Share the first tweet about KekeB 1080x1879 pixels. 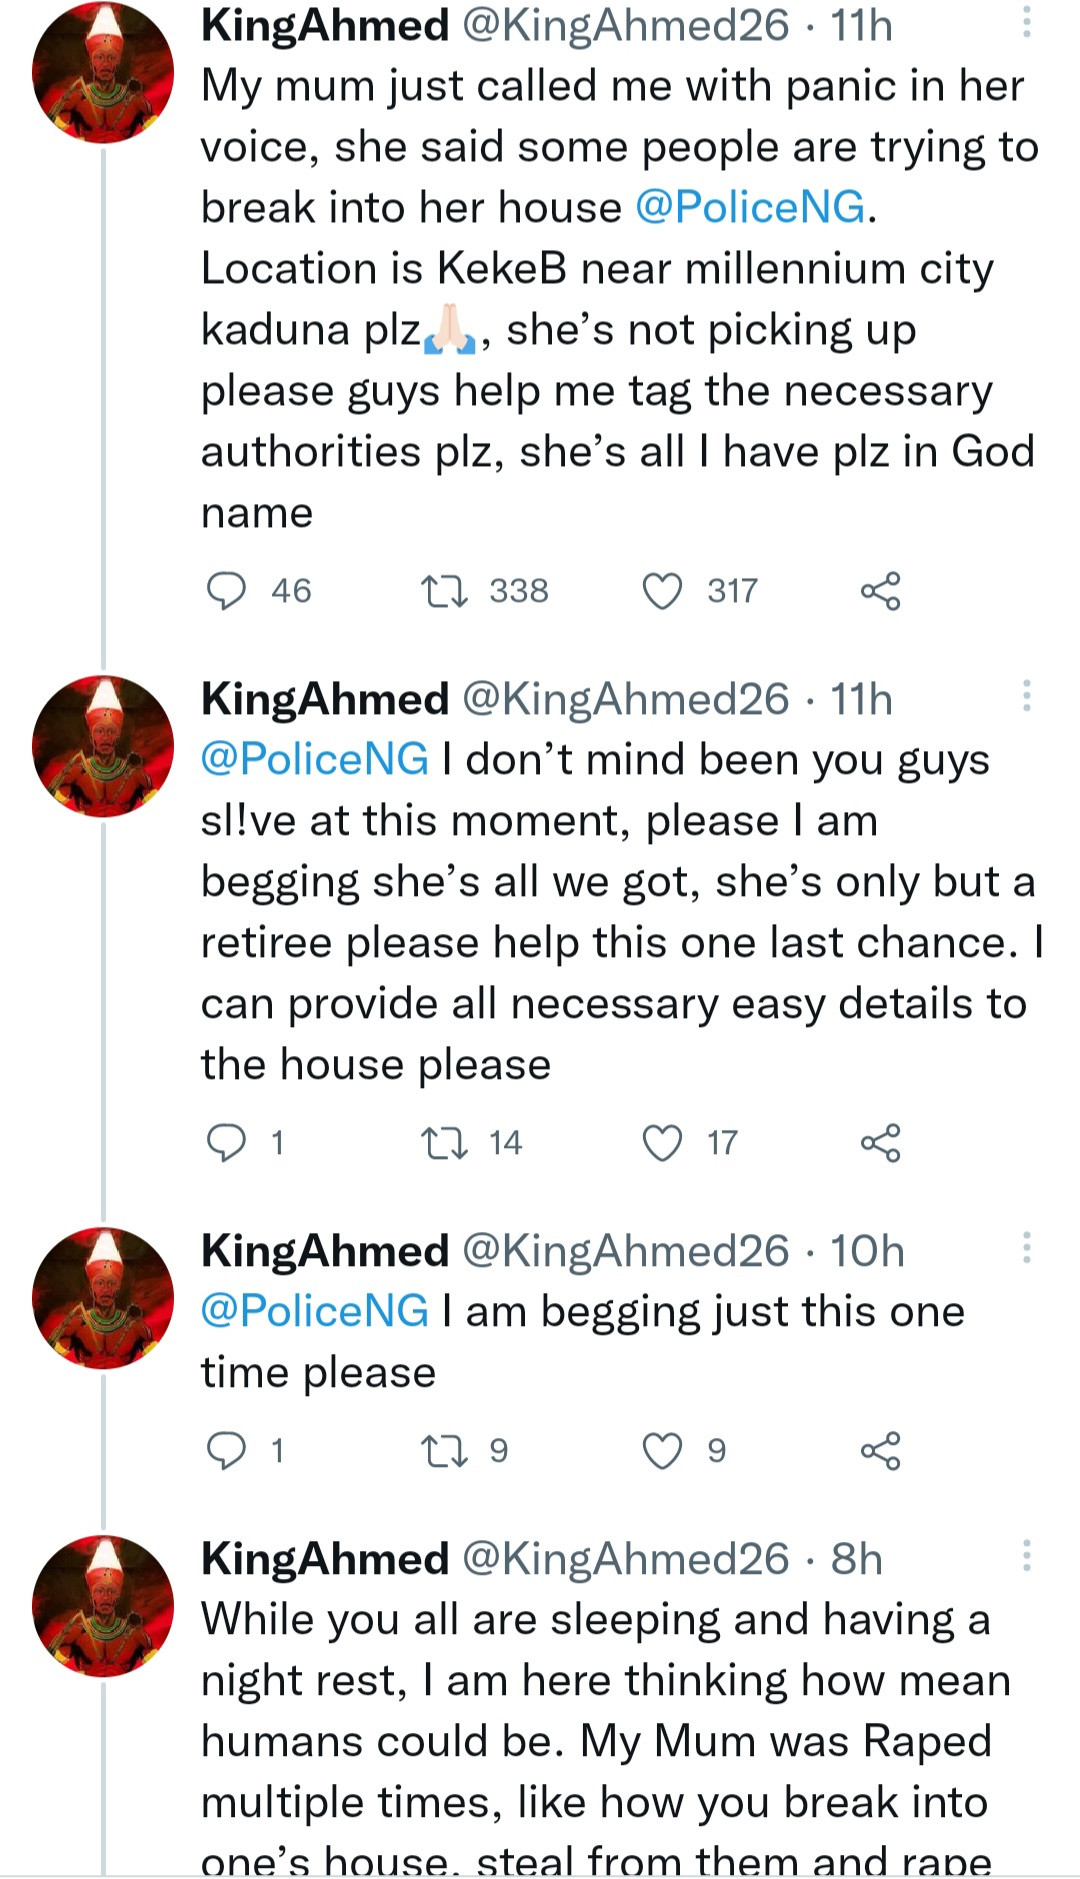(x=880, y=591)
